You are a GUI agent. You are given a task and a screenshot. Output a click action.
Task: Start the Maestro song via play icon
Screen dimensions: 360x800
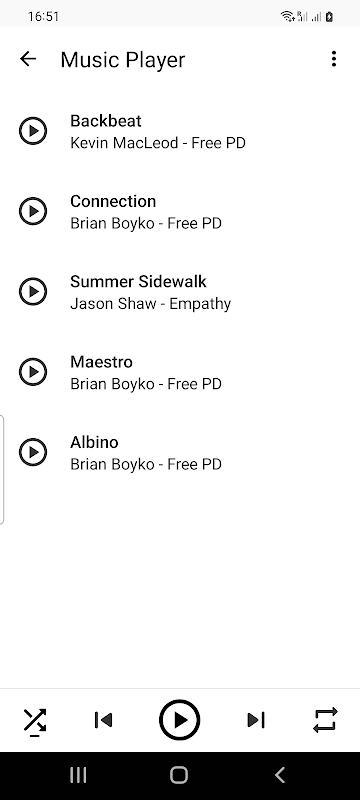[x=33, y=371]
